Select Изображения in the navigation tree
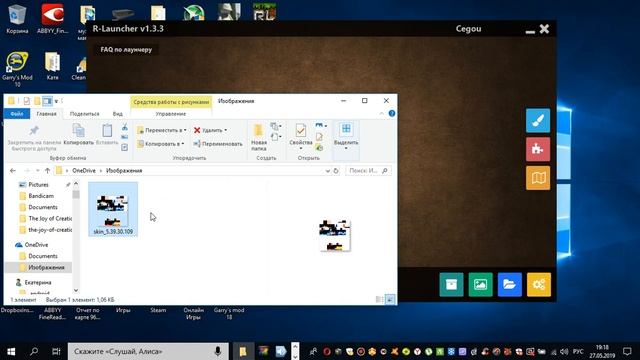Viewport: 640px width, 360px height. (x=46, y=268)
